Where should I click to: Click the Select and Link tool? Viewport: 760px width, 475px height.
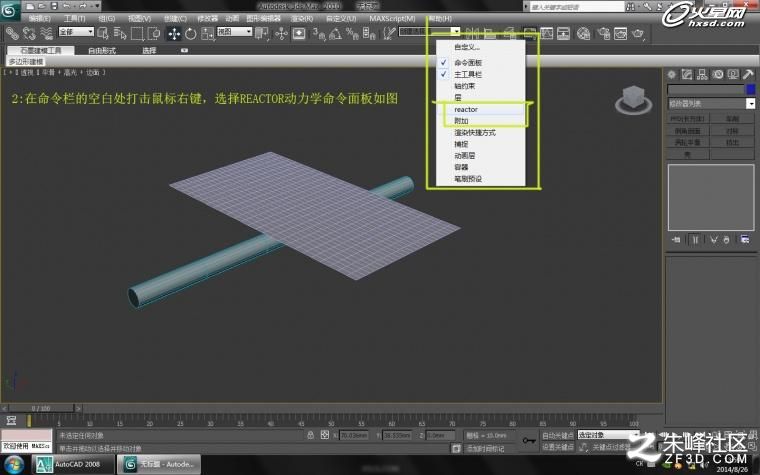point(12,33)
